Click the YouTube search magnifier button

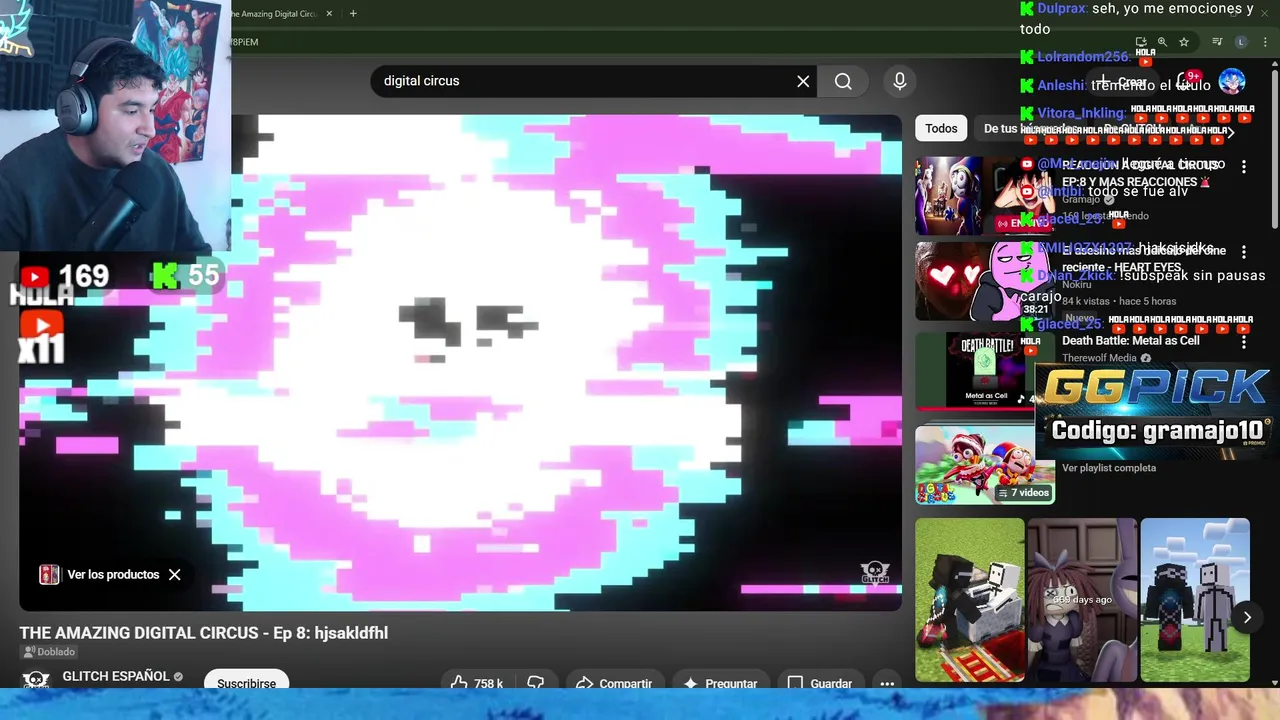pos(843,81)
